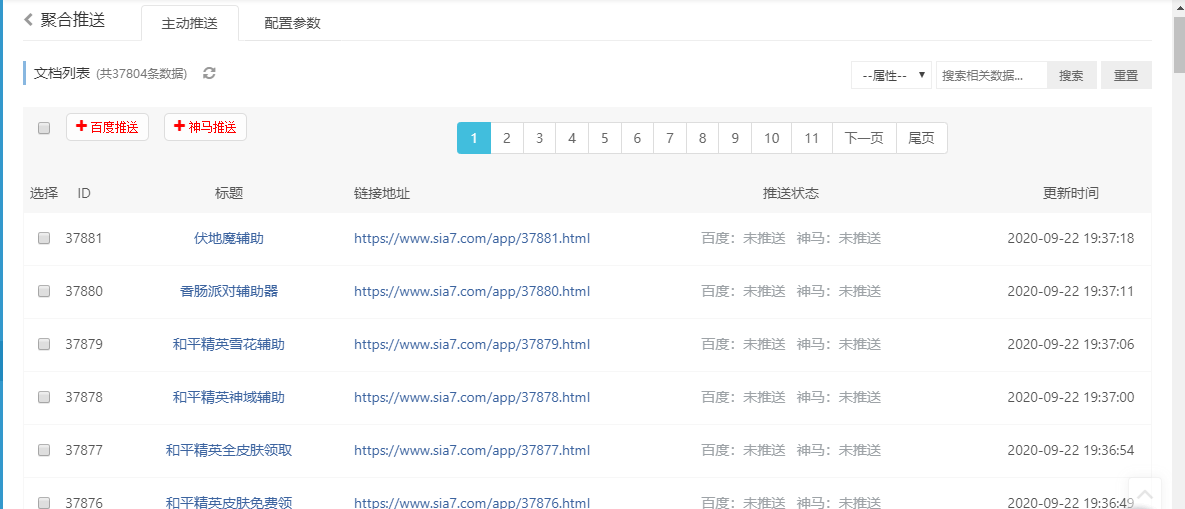Go to page 7
The height and width of the screenshot is (509, 1185).
670,138
